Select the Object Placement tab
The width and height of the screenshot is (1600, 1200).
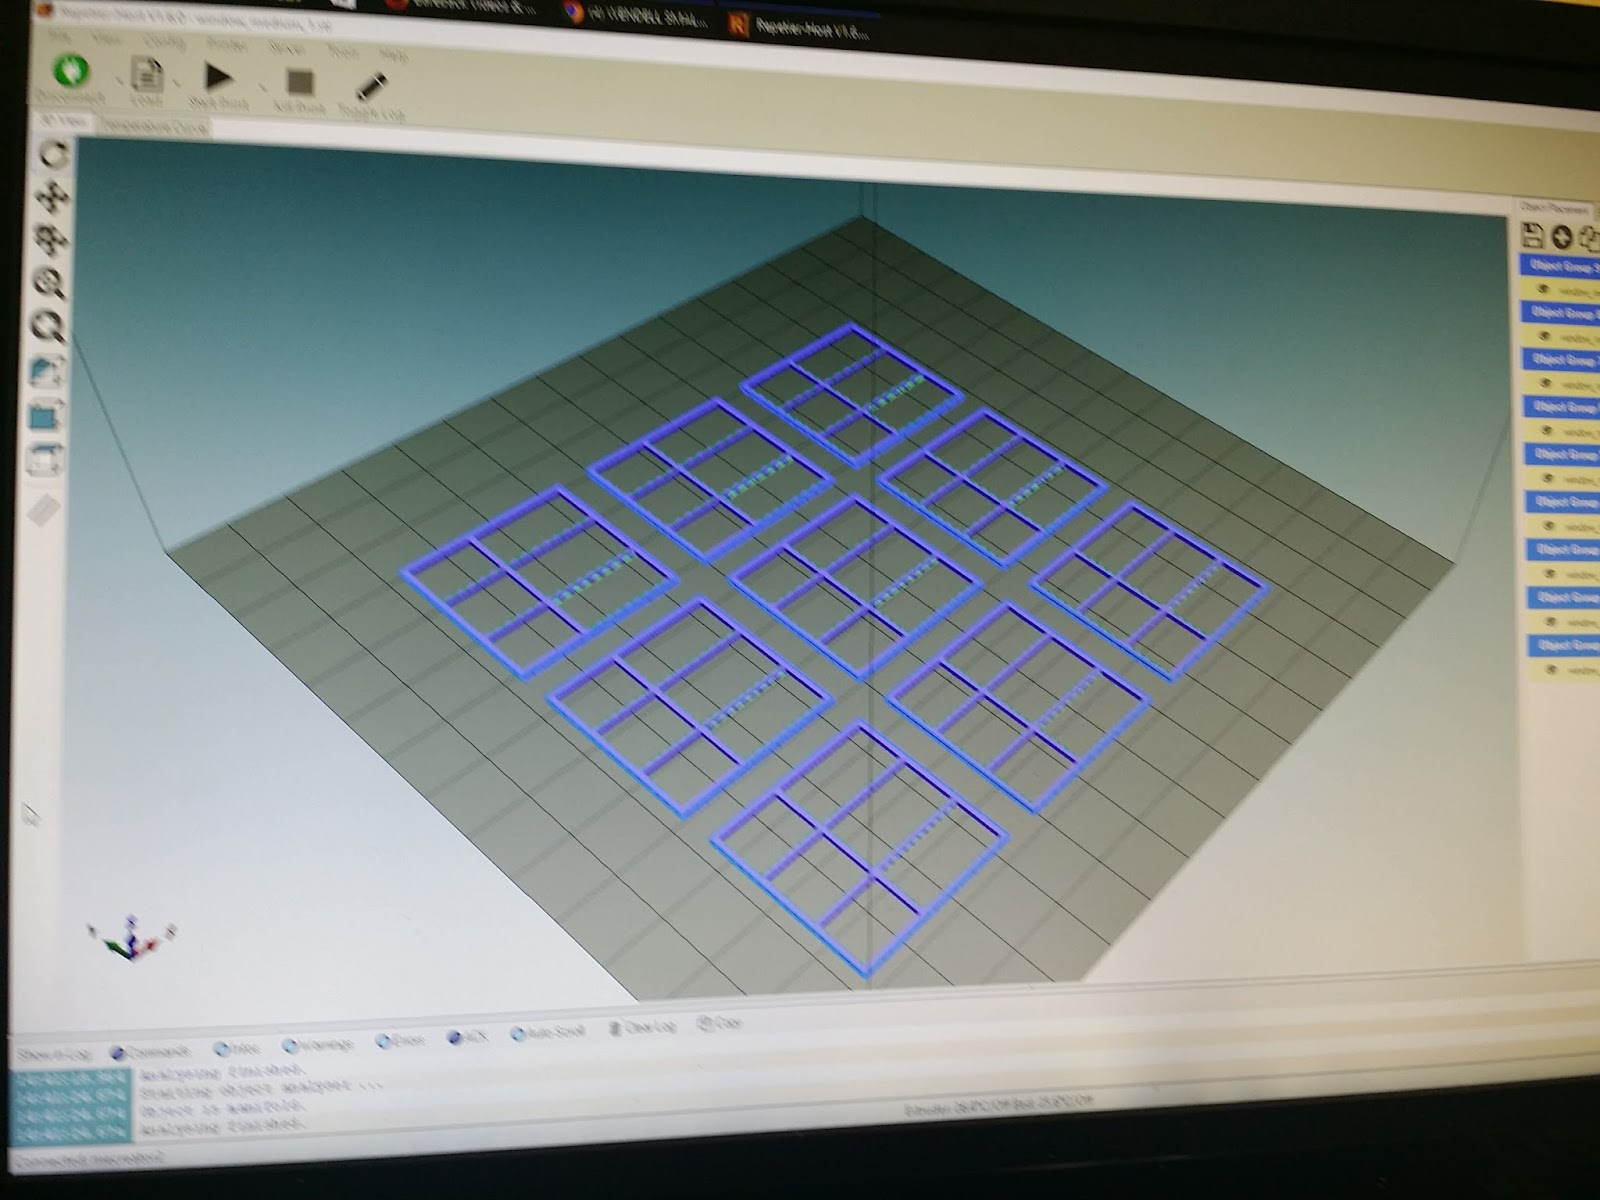point(1553,208)
